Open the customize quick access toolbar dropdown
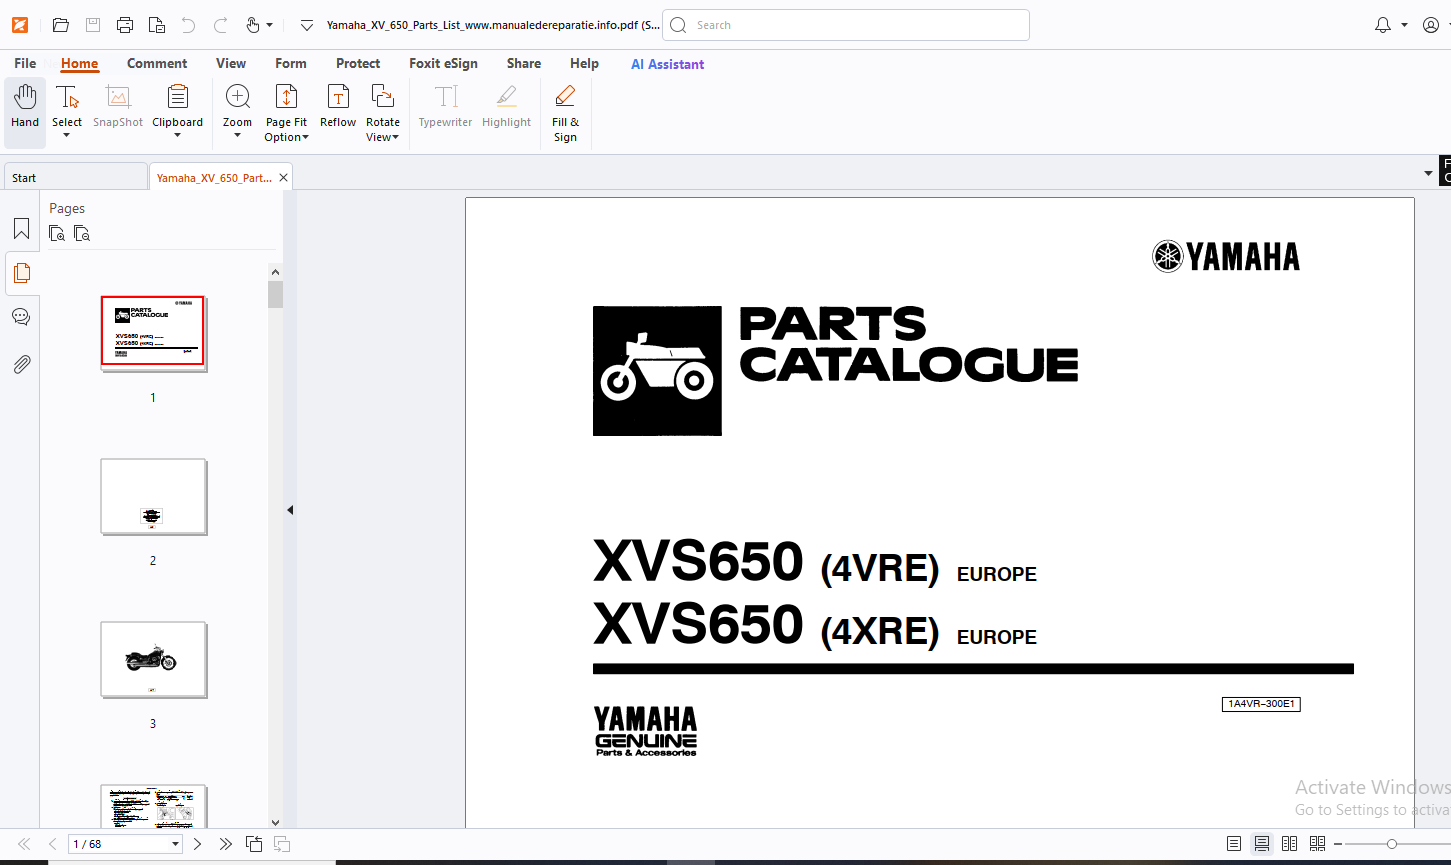Image resolution: width=1451 pixels, height=865 pixels. (x=307, y=25)
